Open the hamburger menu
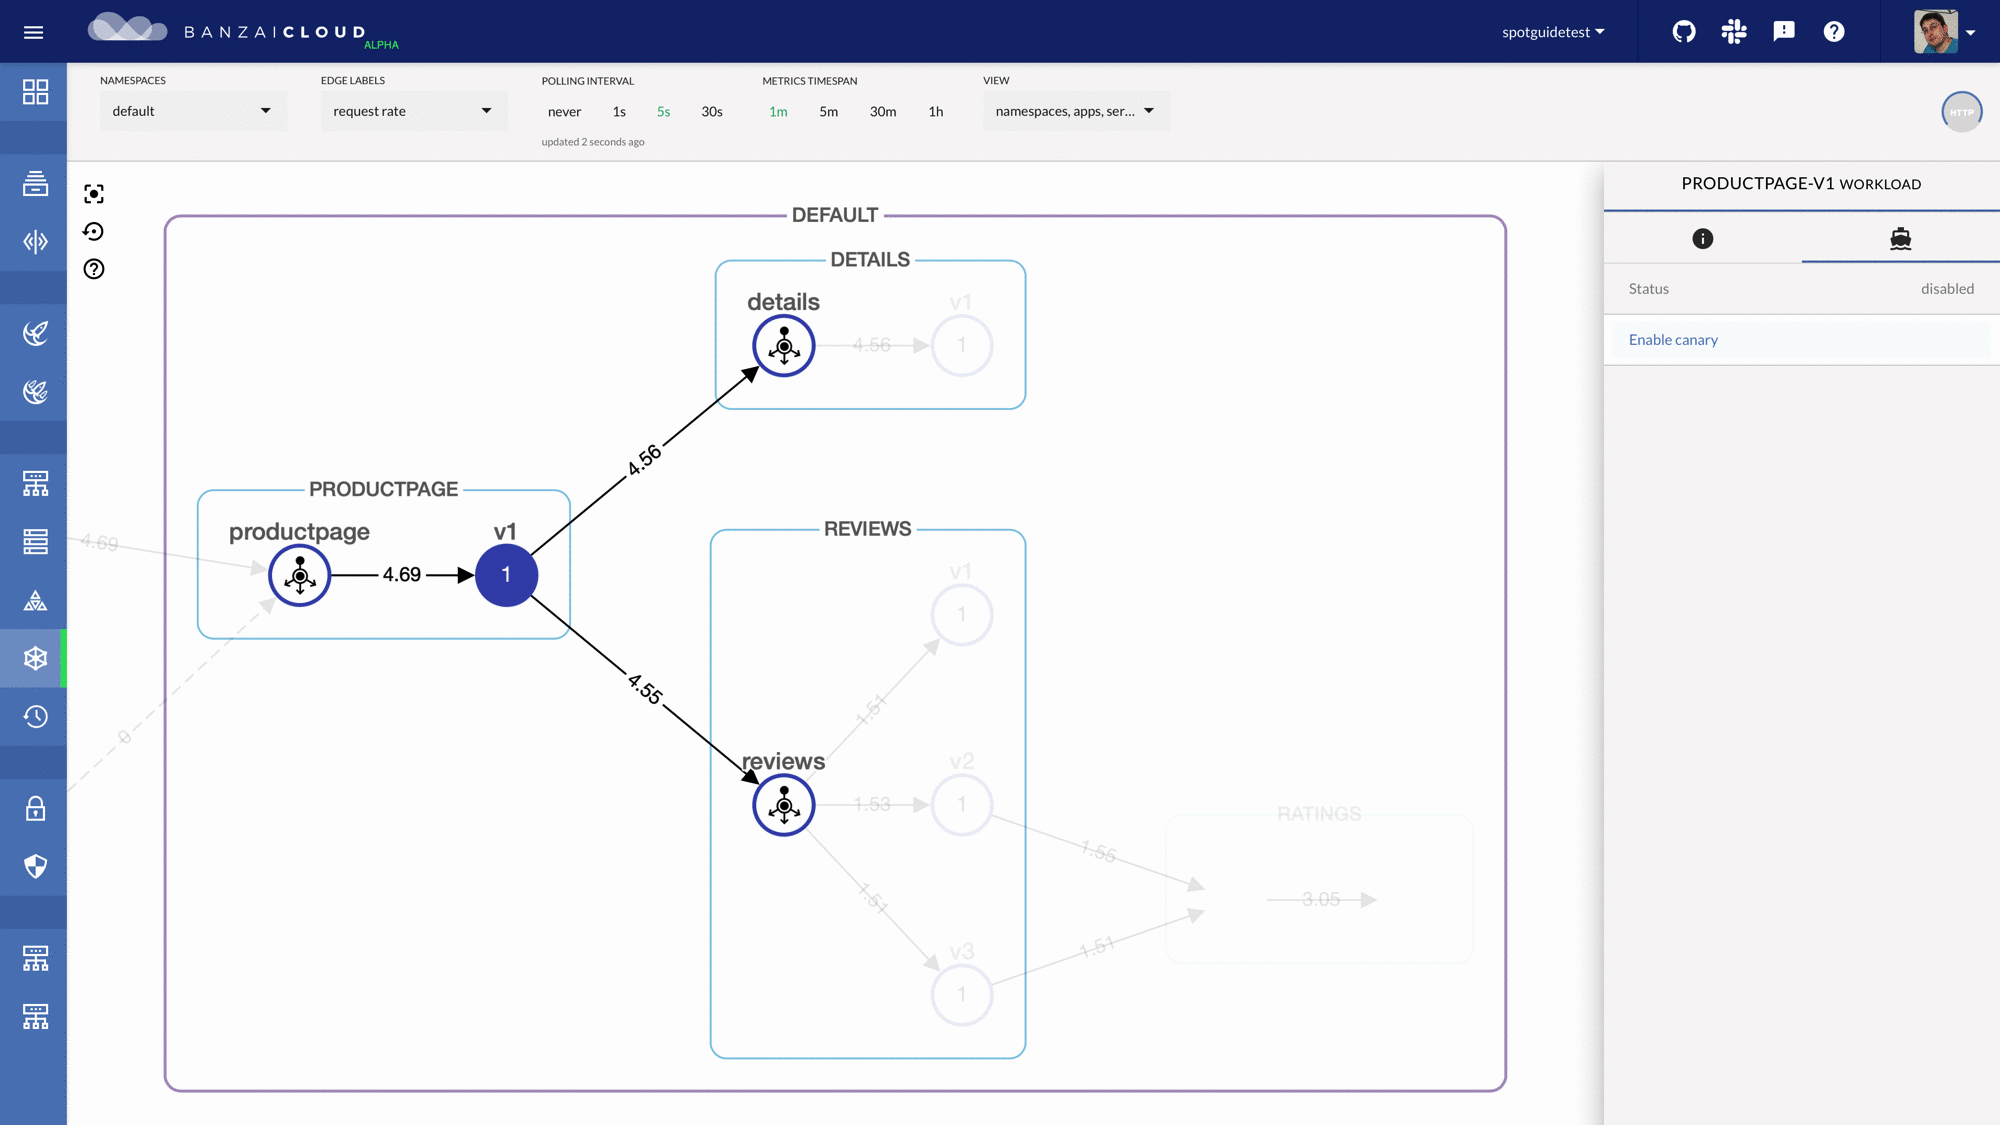 [33, 32]
